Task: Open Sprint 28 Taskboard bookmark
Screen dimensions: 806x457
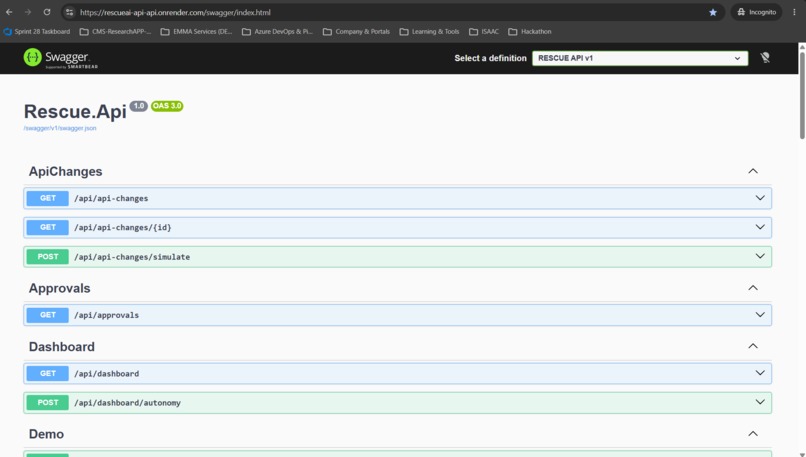Action: pyautogui.click(x=37, y=31)
